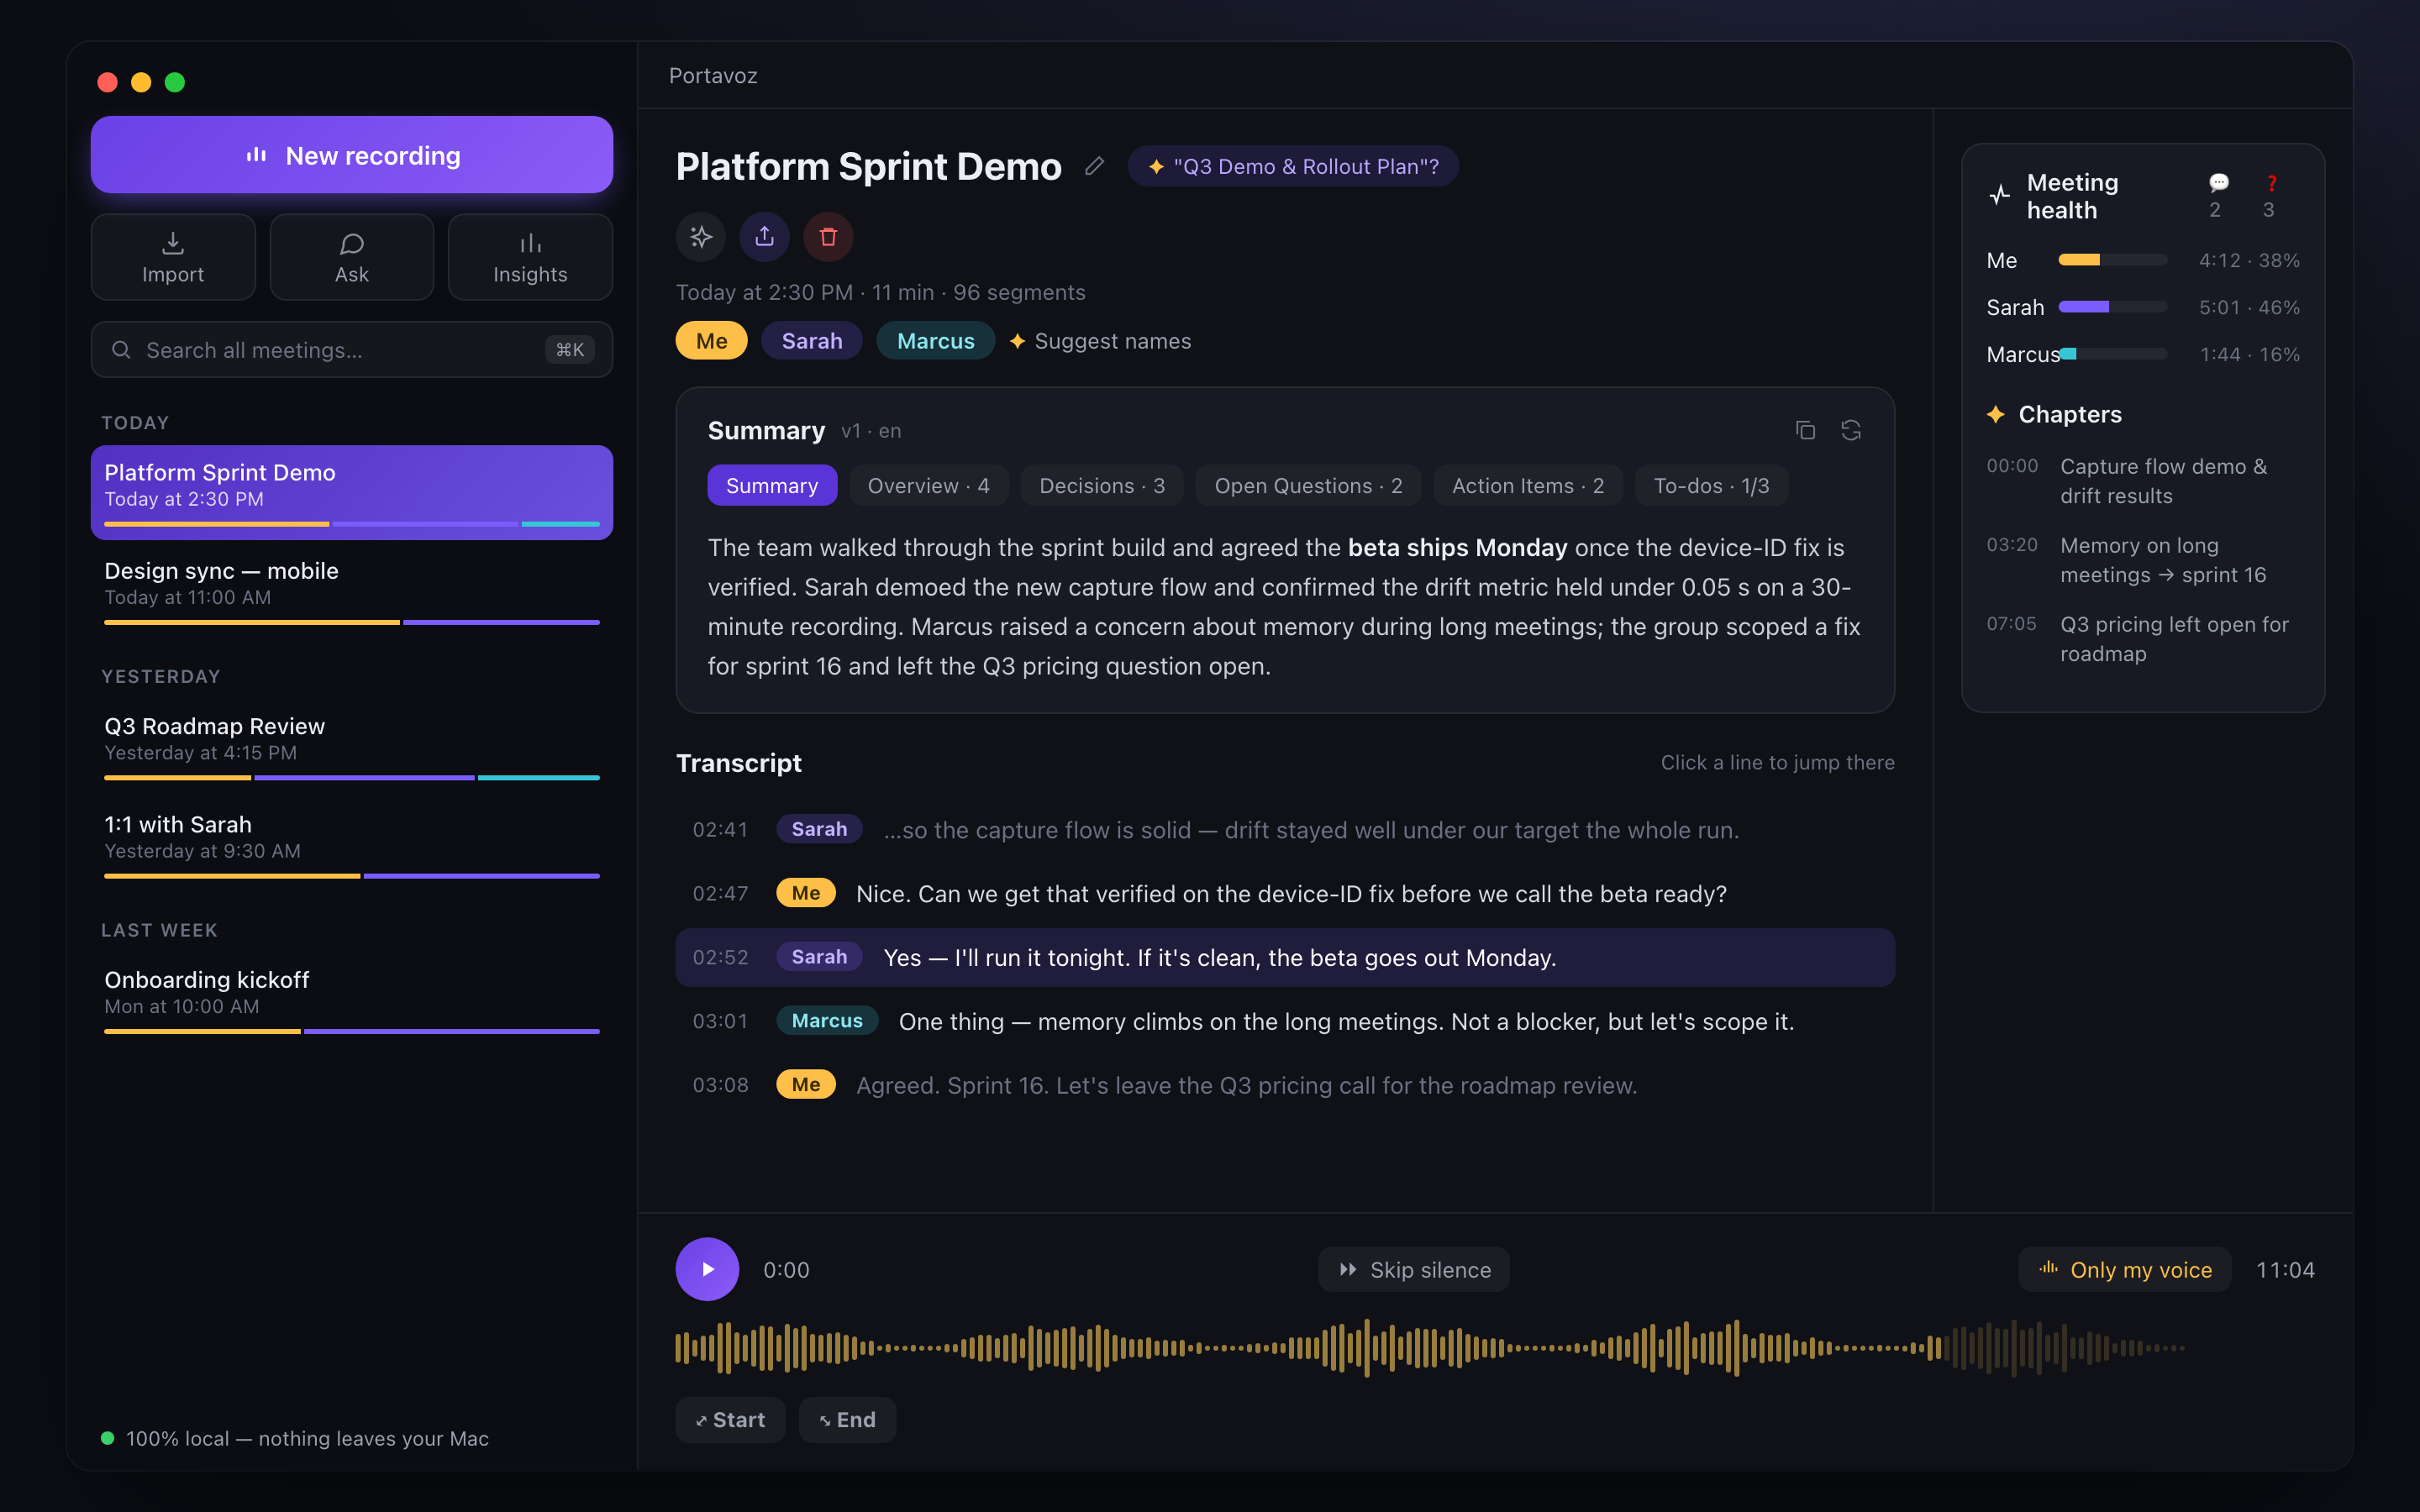Click the 11:04 total duration text
2420x1512 pixels.
pos(2285,1270)
